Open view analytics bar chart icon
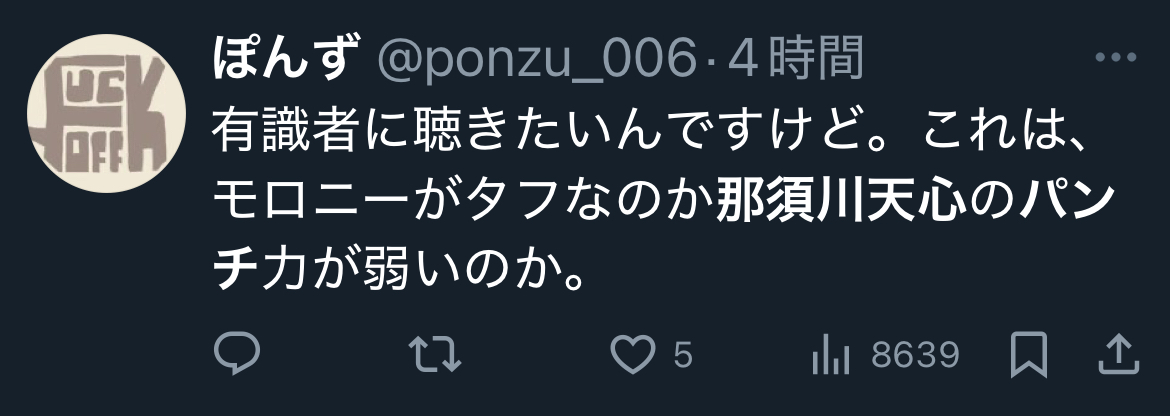The width and height of the screenshot is (1170, 416). tap(830, 354)
